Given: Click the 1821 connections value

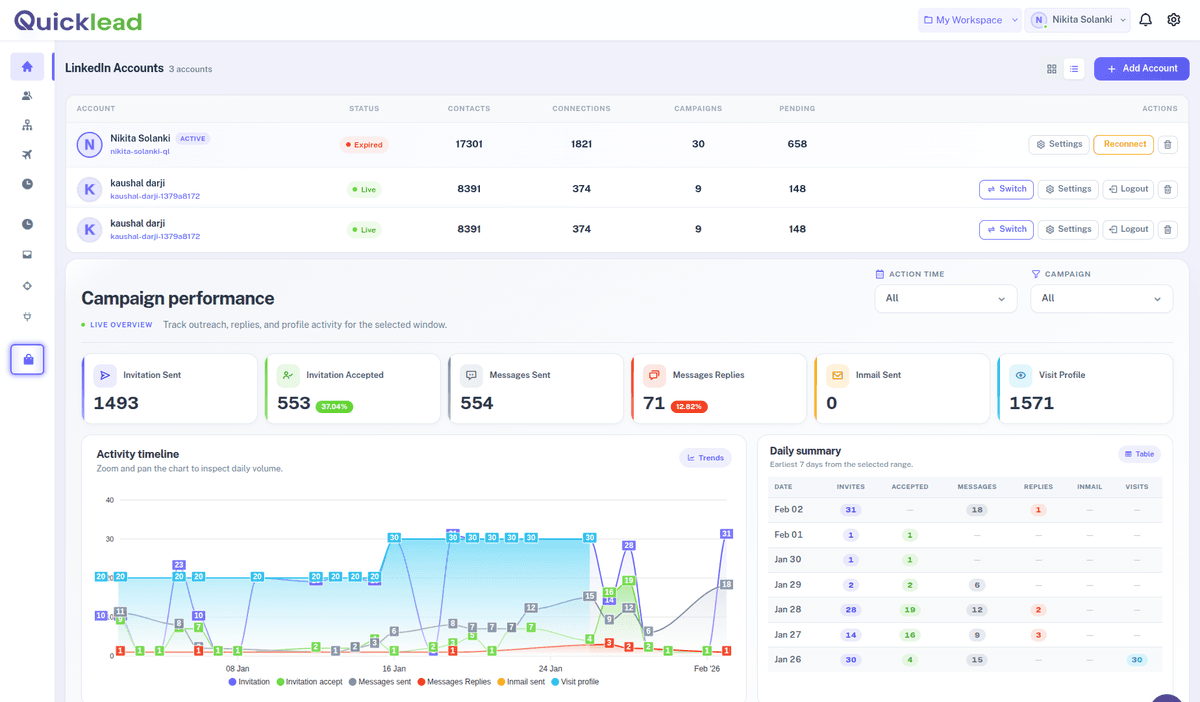Looking at the screenshot, I should [581, 144].
